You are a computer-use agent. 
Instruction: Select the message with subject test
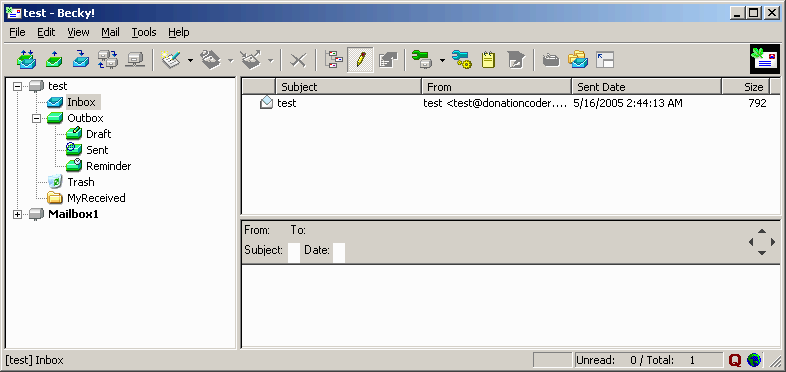click(x=286, y=103)
